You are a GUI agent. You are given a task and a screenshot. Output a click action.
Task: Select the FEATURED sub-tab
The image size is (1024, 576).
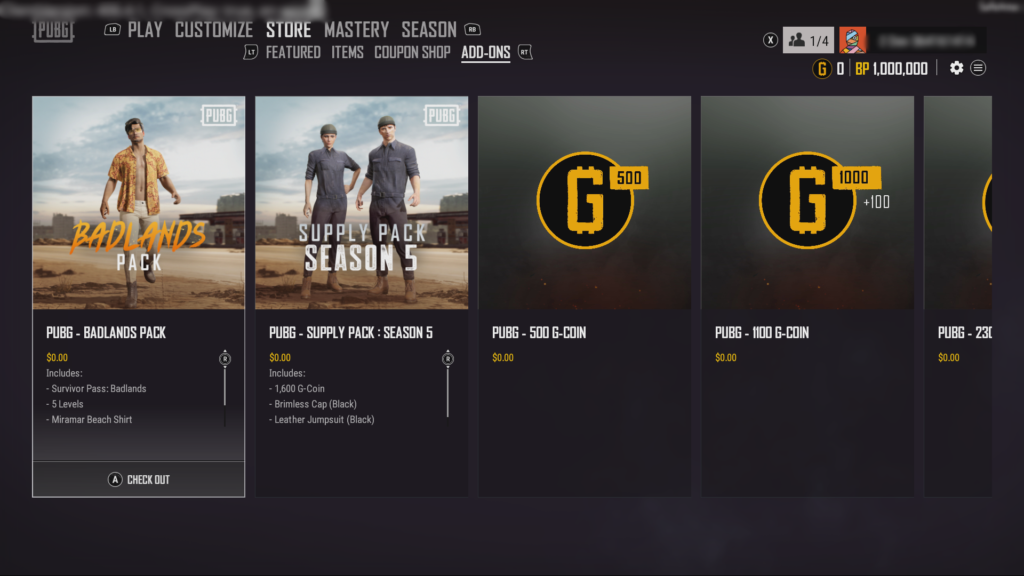pos(293,52)
